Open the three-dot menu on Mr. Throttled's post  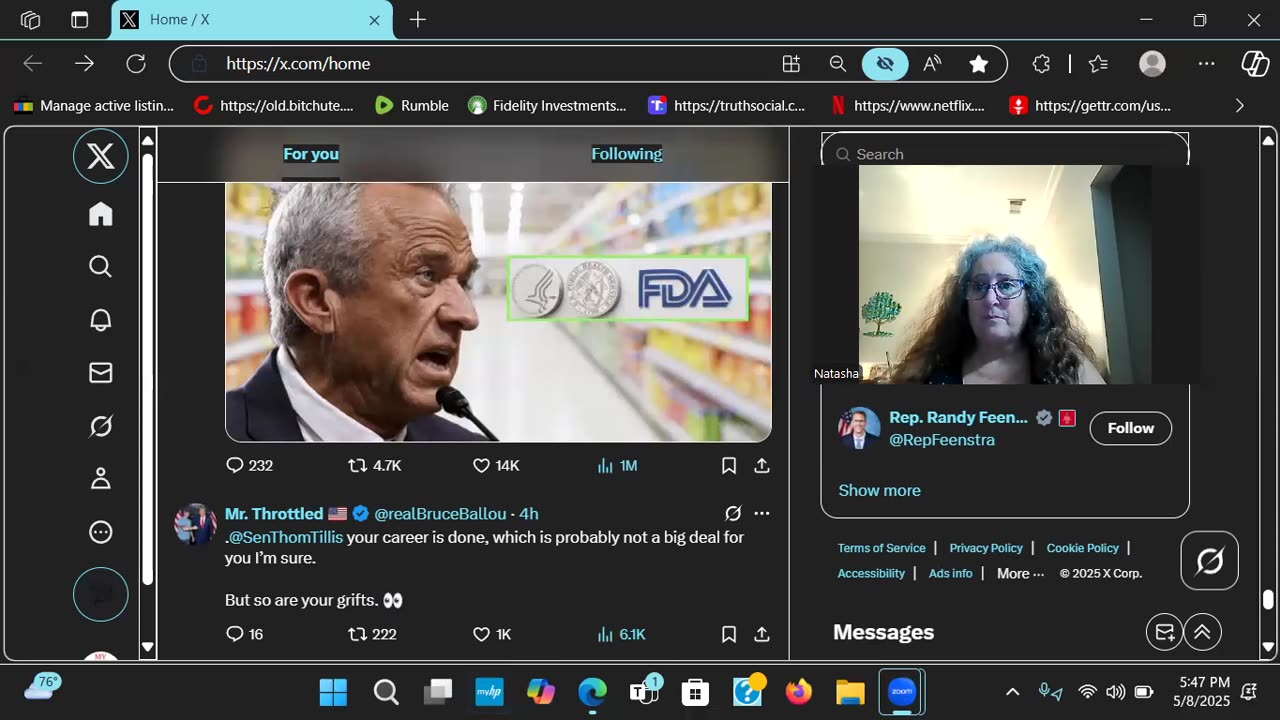click(762, 513)
